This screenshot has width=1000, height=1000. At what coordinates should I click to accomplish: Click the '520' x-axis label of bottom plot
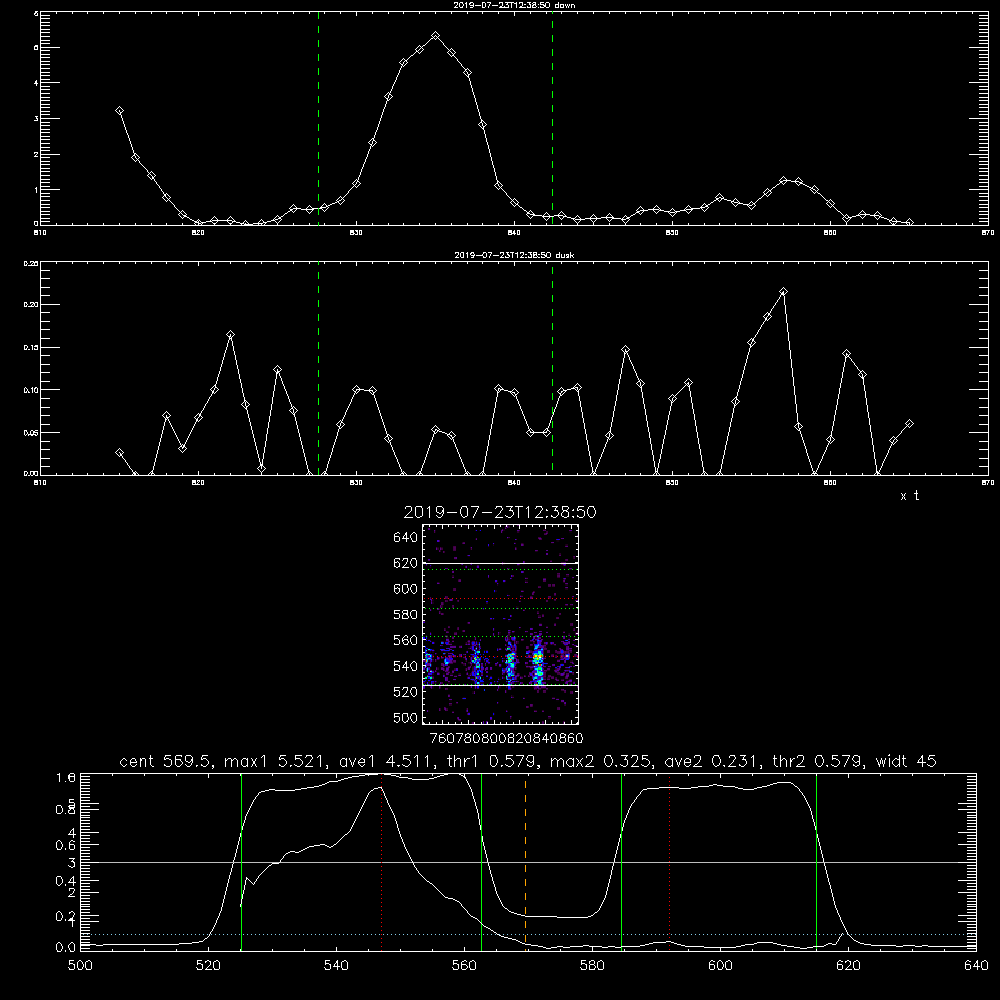pos(208,966)
